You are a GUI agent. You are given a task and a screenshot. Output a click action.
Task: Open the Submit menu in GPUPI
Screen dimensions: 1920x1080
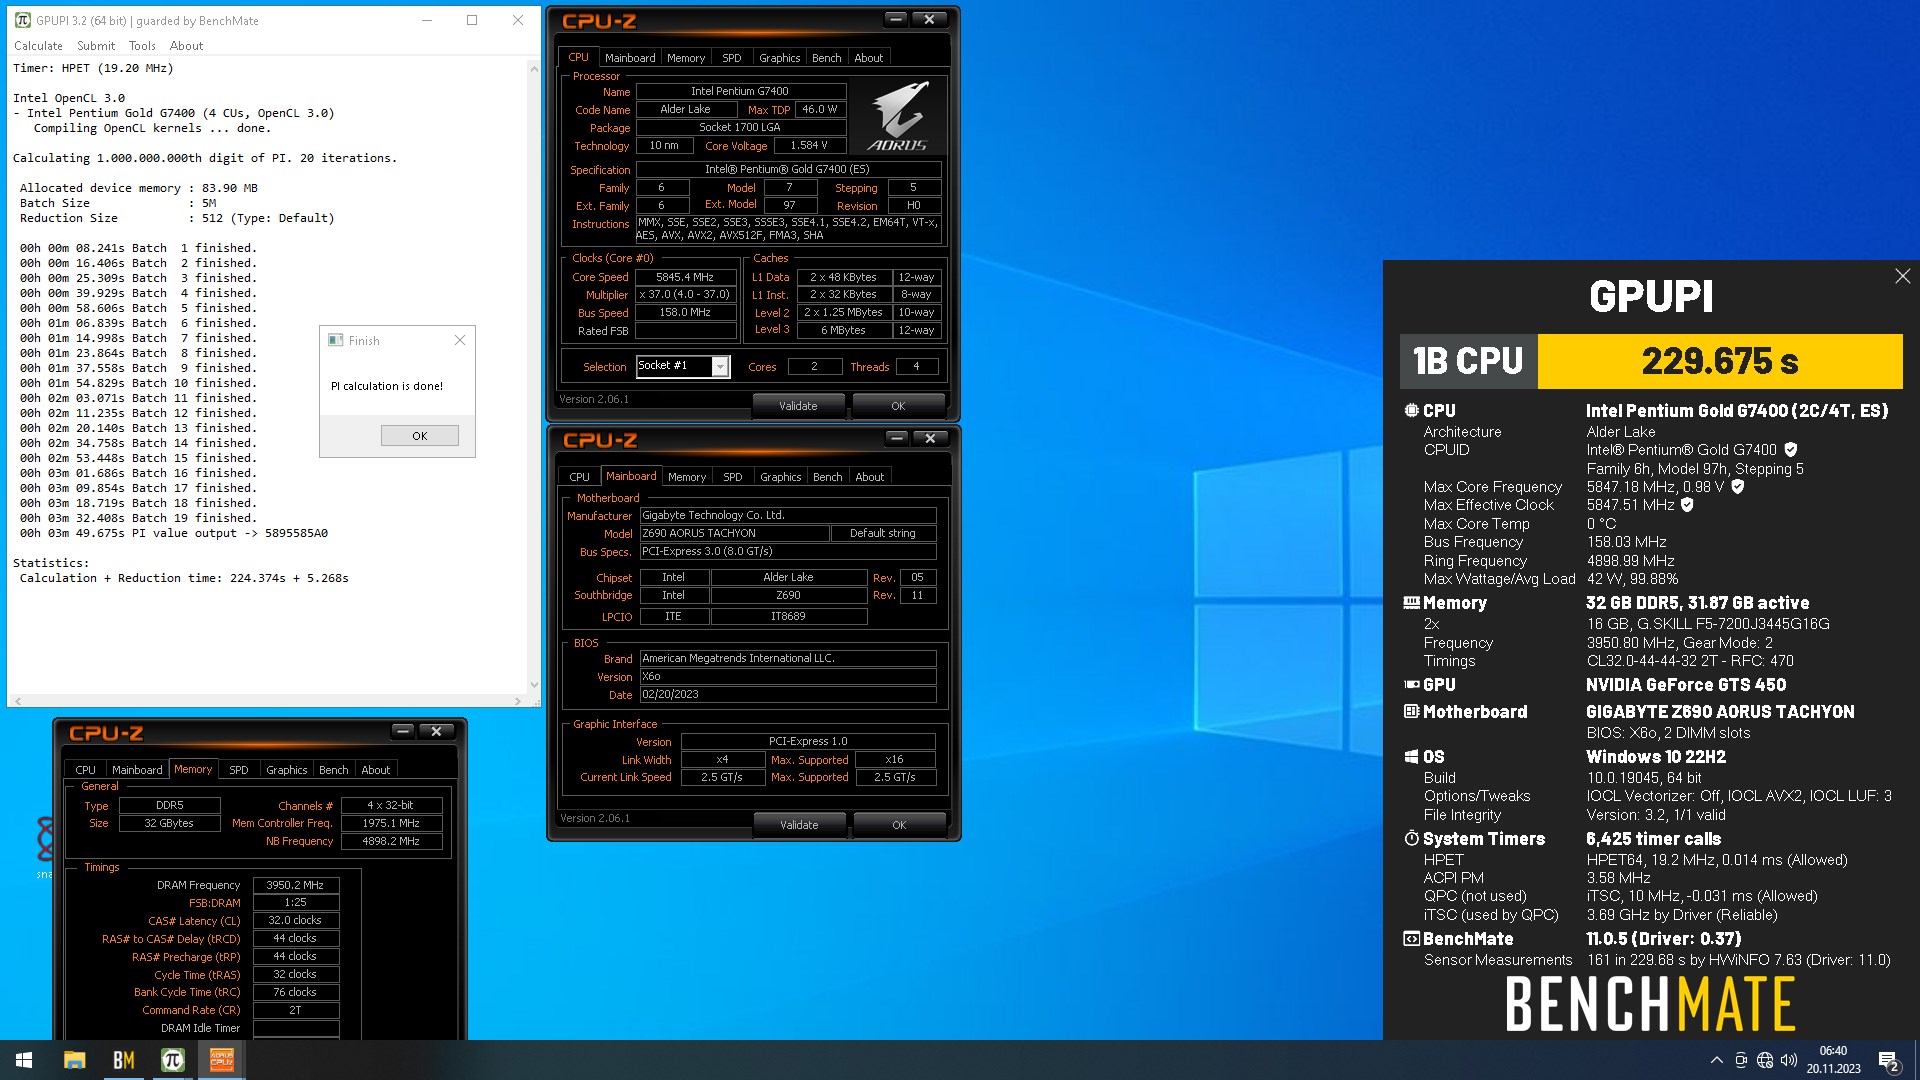96,46
